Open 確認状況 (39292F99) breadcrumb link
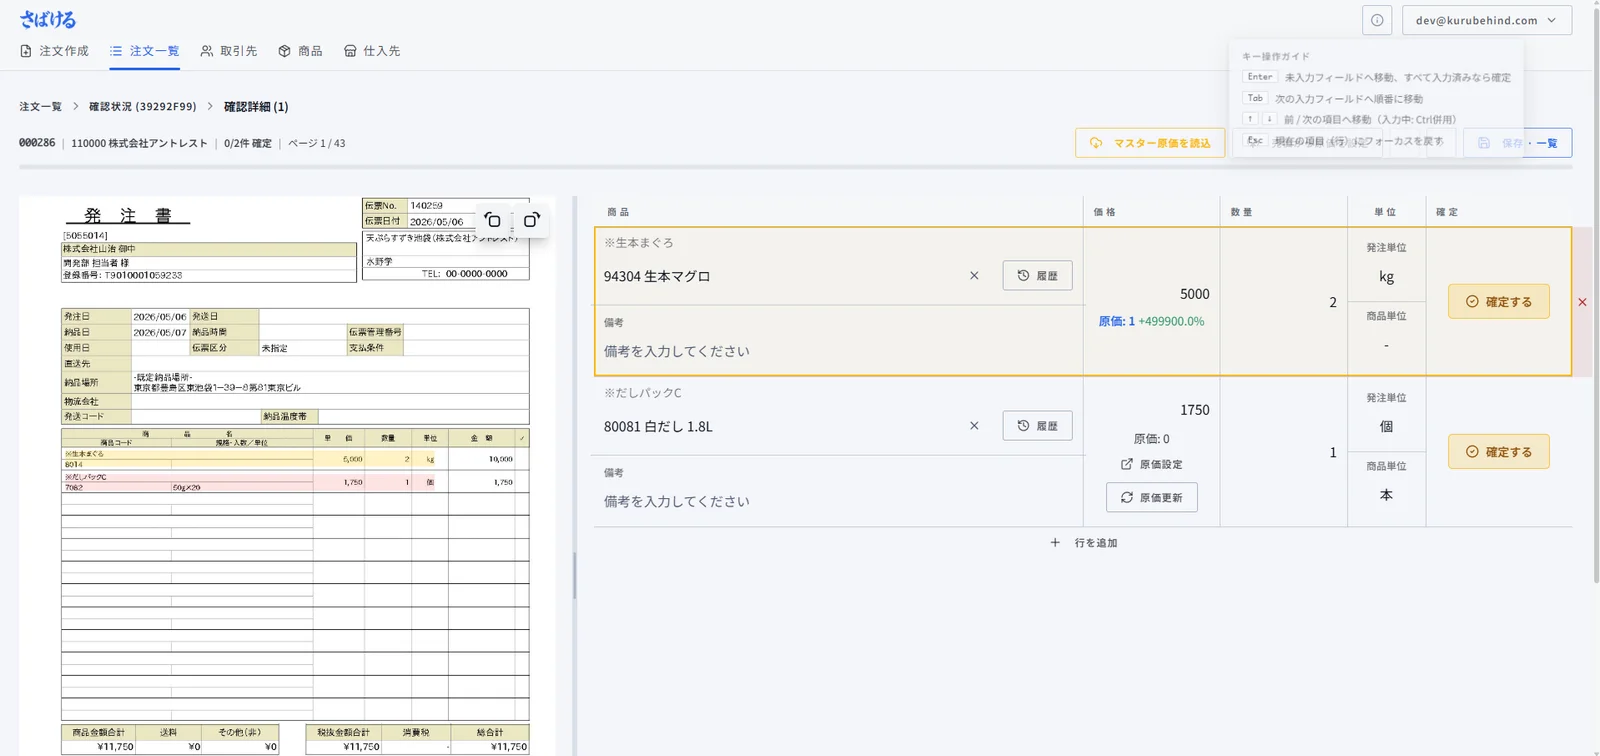The width and height of the screenshot is (1600, 756). click(143, 106)
